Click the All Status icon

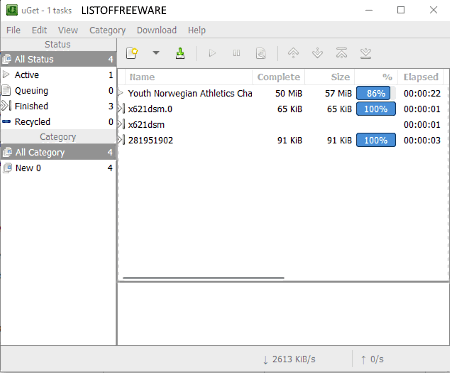point(7,59)
